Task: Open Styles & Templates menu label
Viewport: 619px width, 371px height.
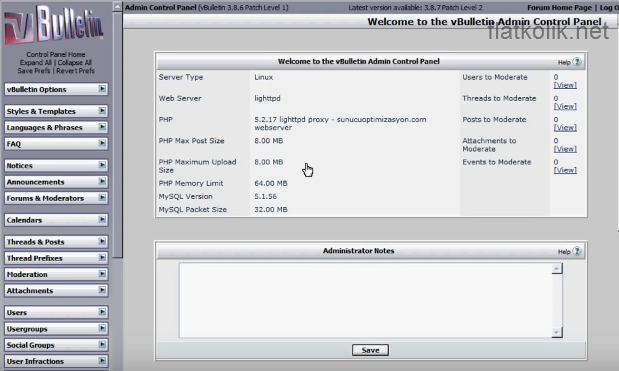Action: 41,111
